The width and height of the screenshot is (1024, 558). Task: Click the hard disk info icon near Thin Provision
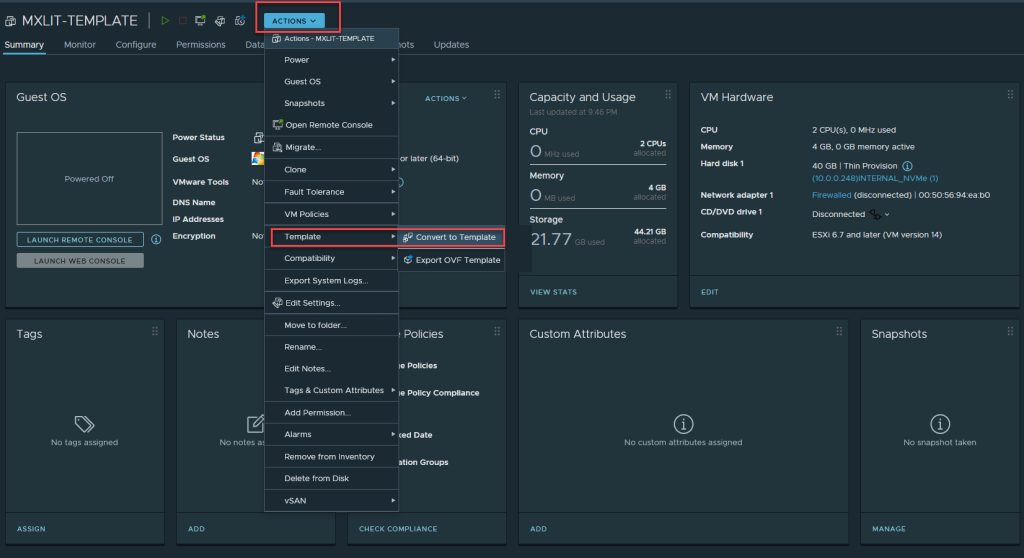tap(908, 165)
